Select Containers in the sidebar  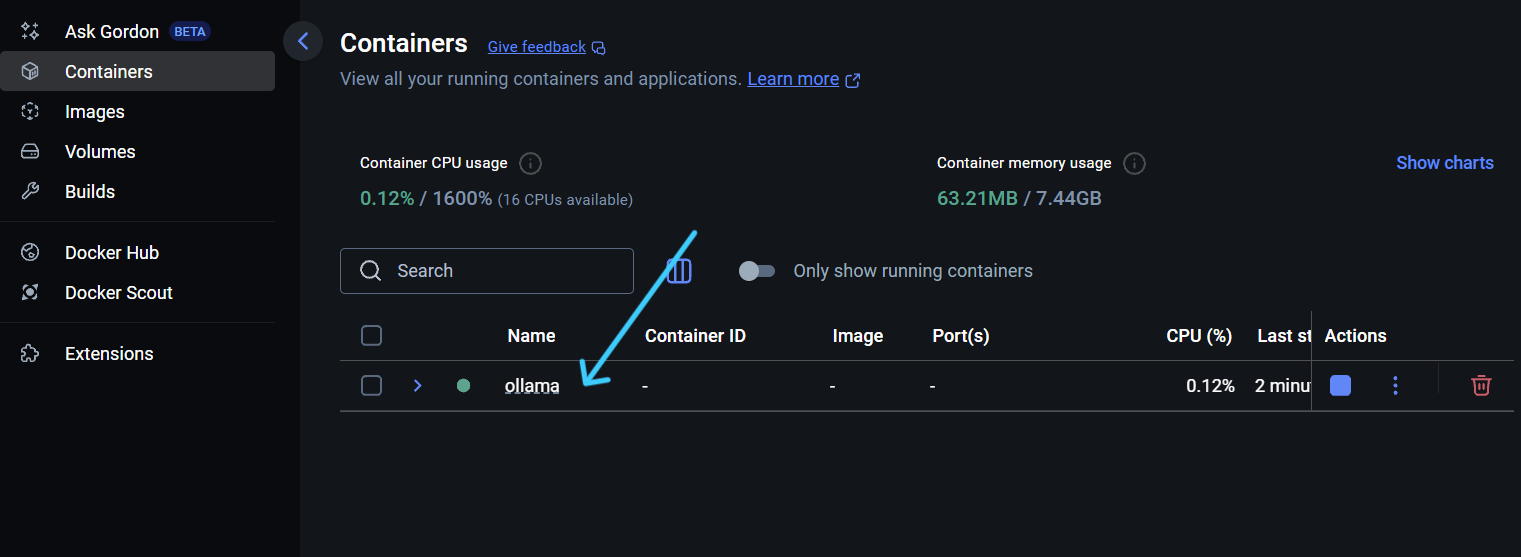(x=137, y=72)
